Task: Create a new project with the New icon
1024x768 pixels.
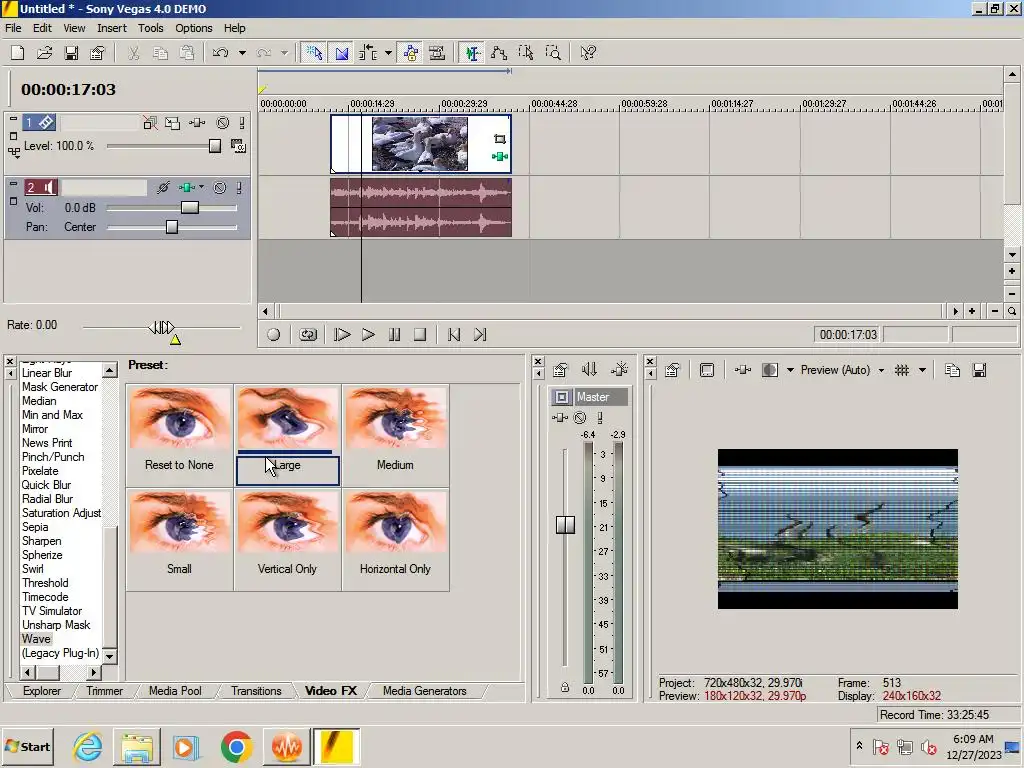Action: click(x=18, y=53)
